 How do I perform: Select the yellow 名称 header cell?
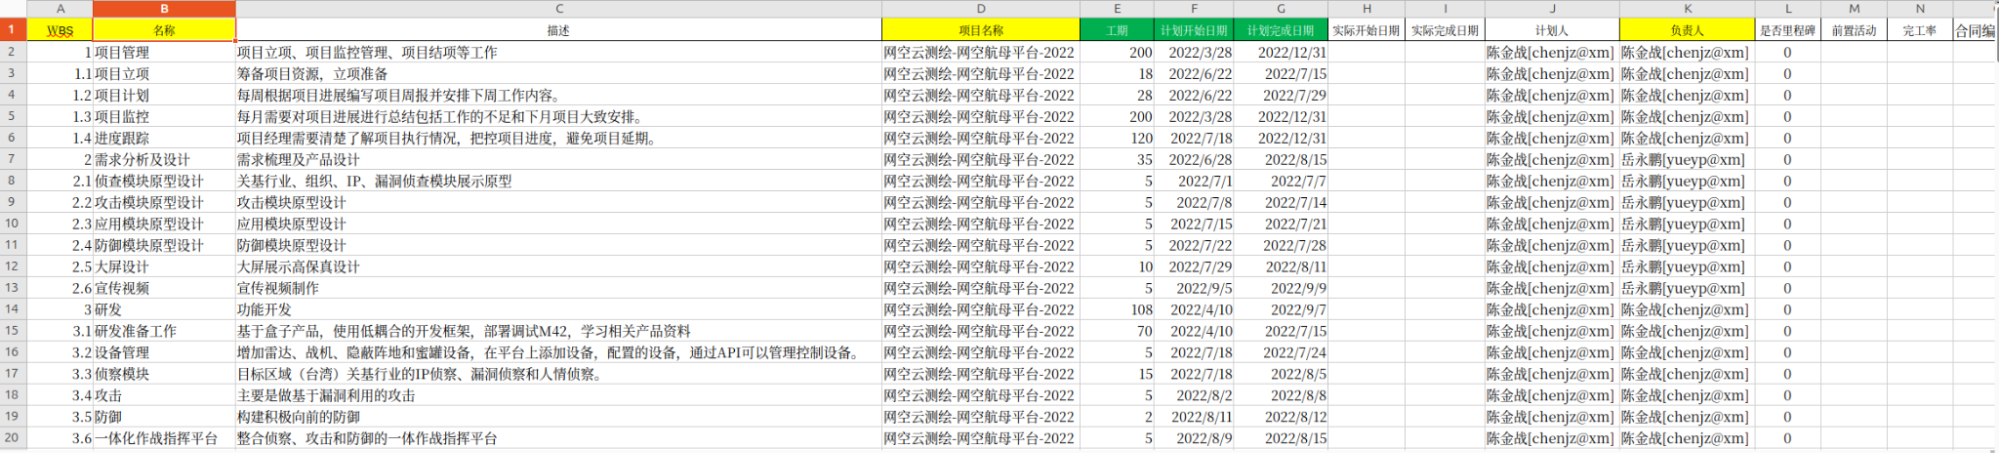click(164, 30)
